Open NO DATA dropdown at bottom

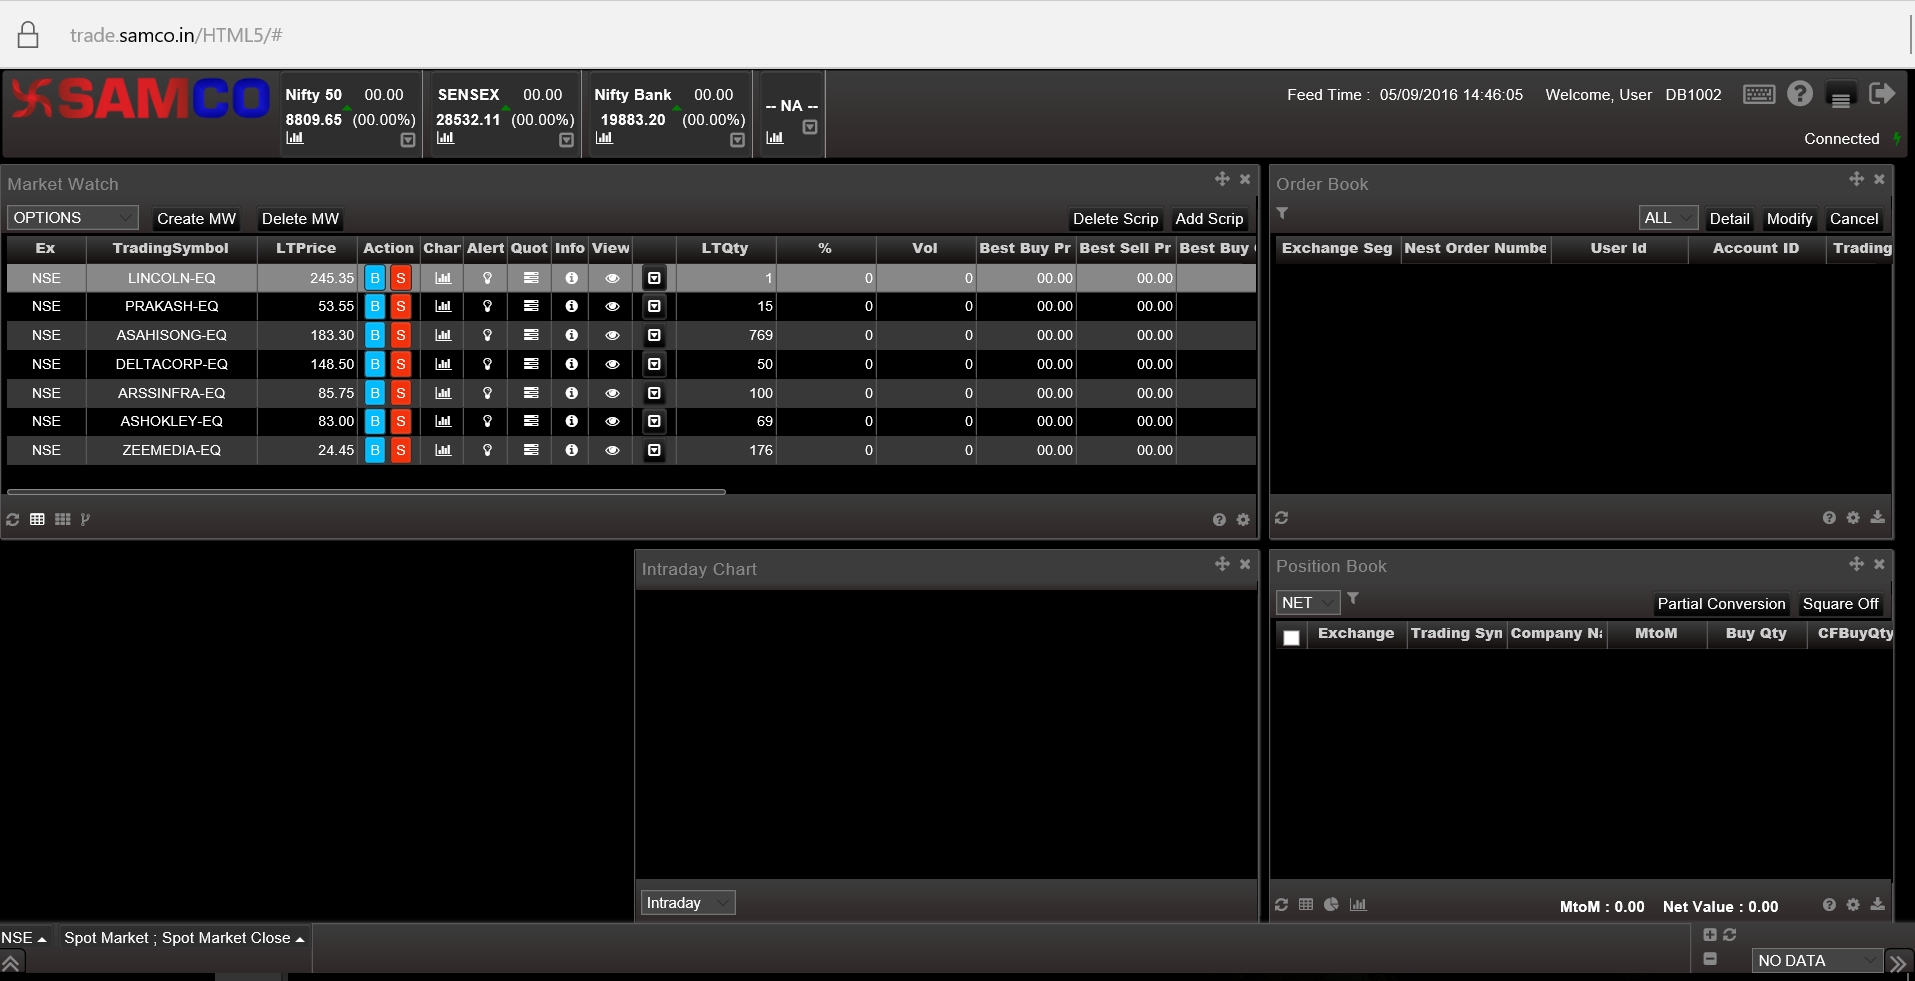pos(1817,960)
